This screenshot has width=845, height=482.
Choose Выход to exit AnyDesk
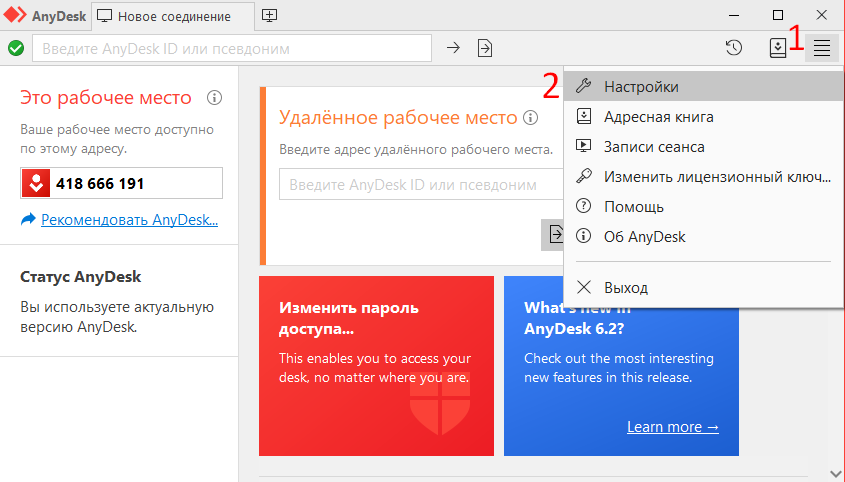pos(626,288)
